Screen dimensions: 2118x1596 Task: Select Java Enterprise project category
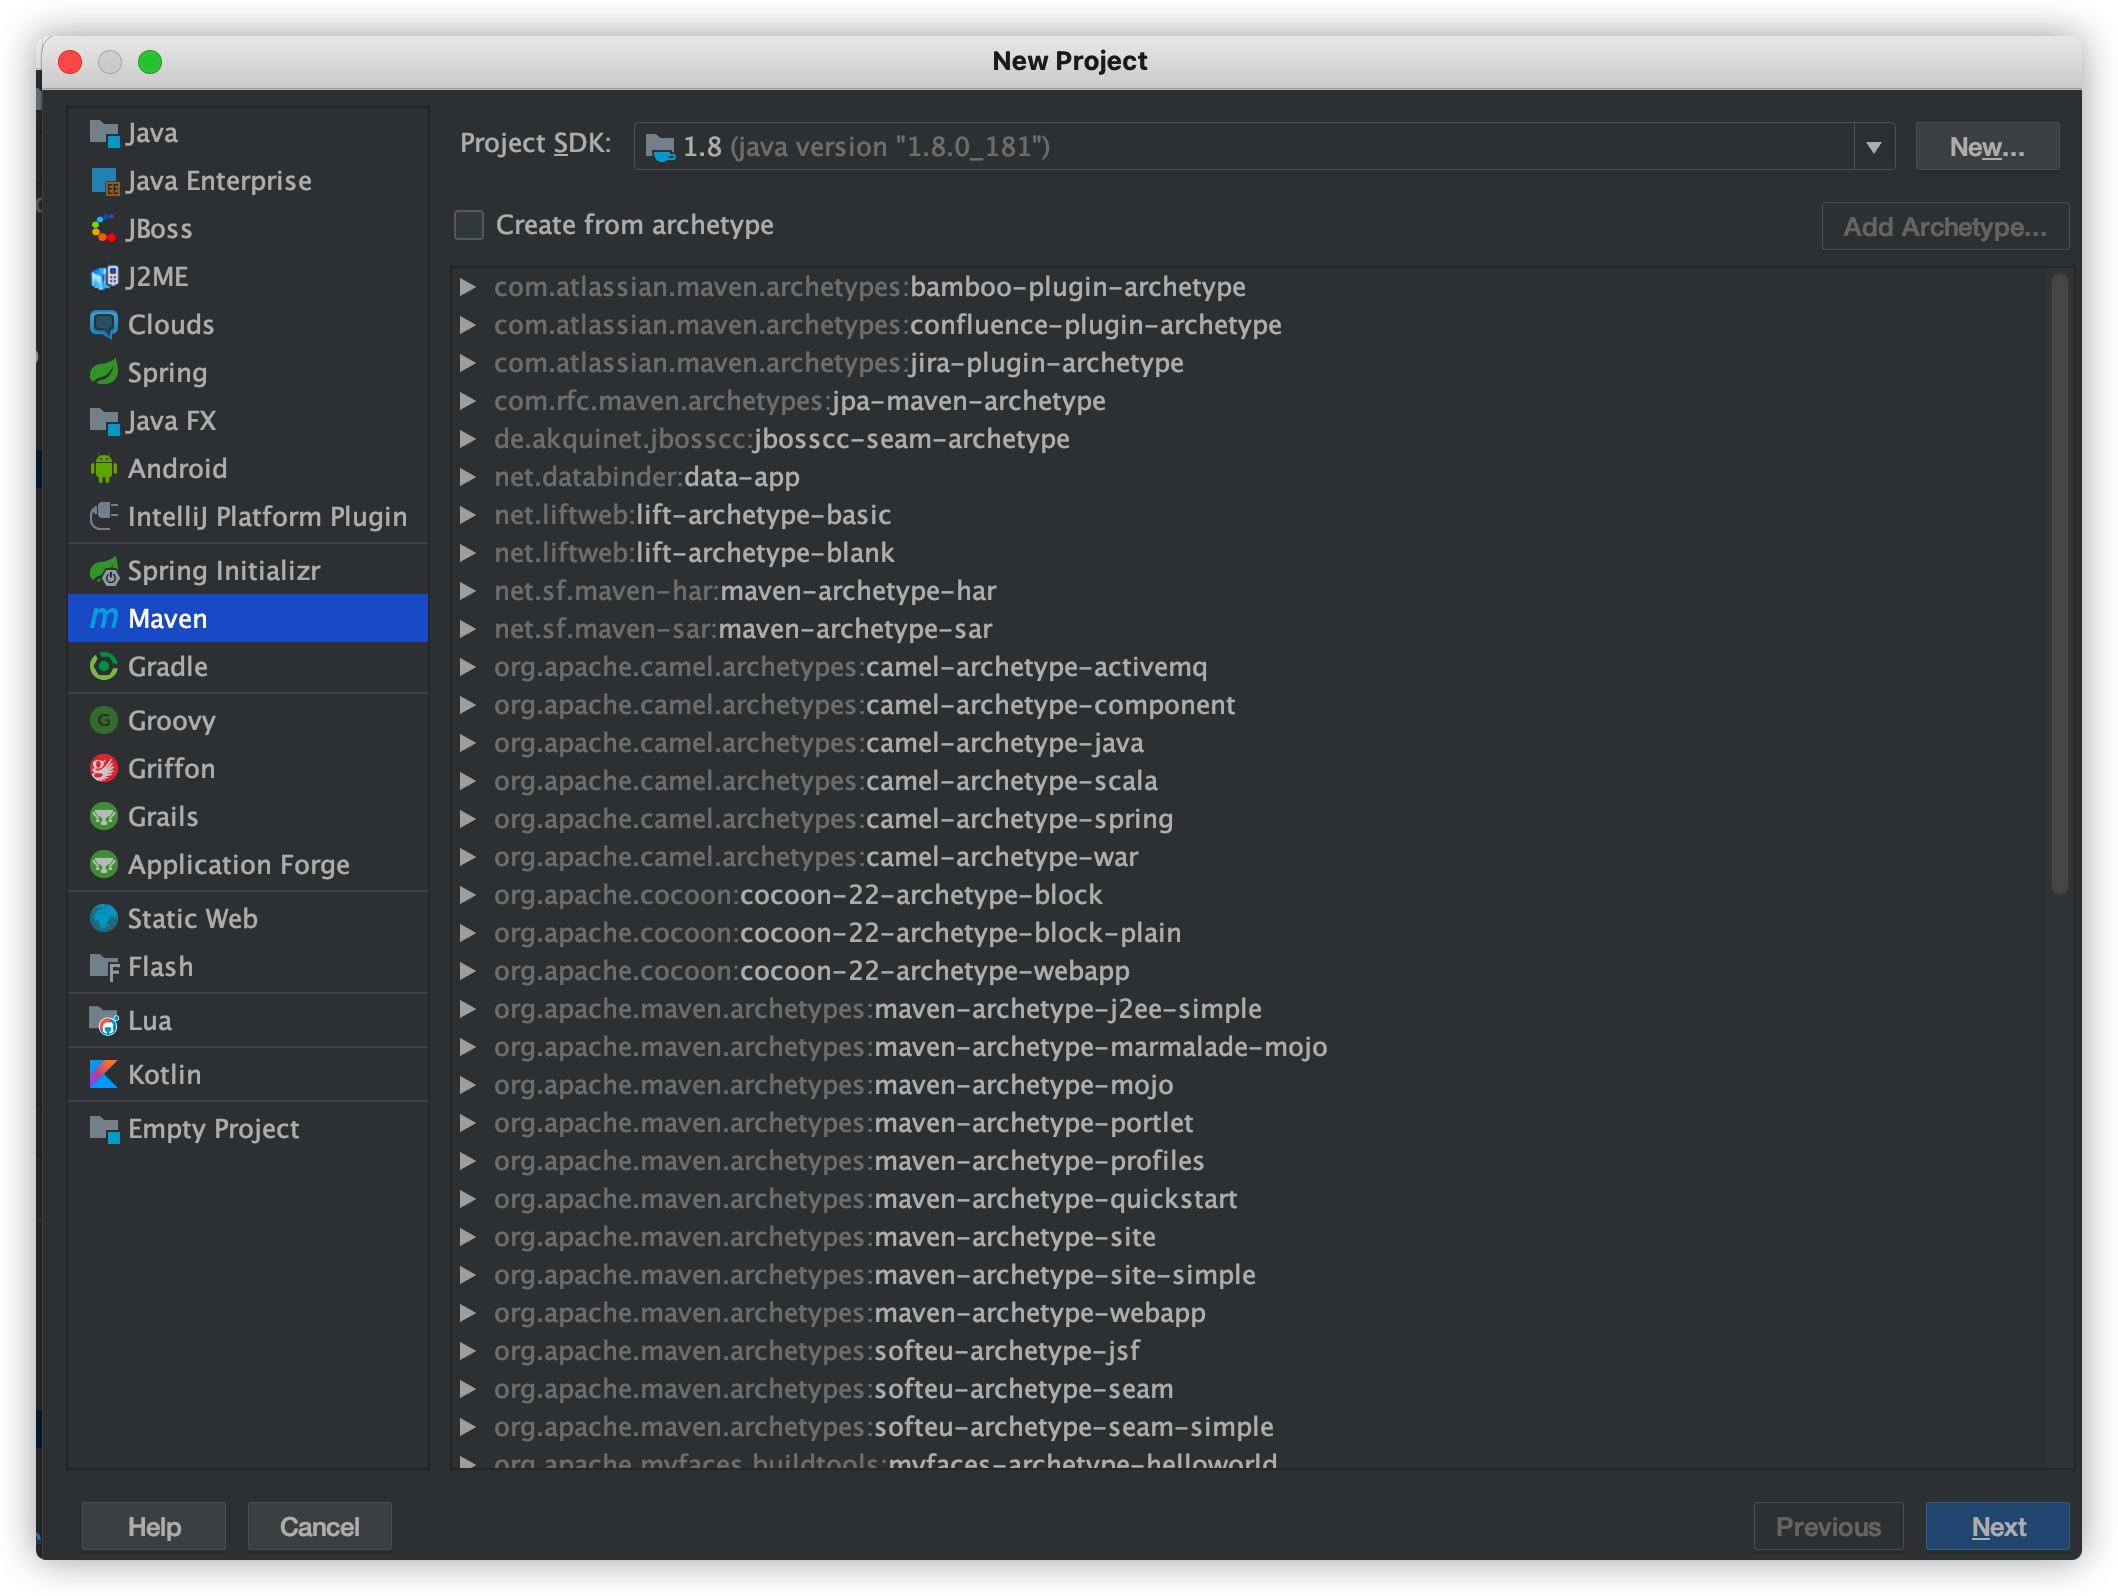click(x=248, y=181)
